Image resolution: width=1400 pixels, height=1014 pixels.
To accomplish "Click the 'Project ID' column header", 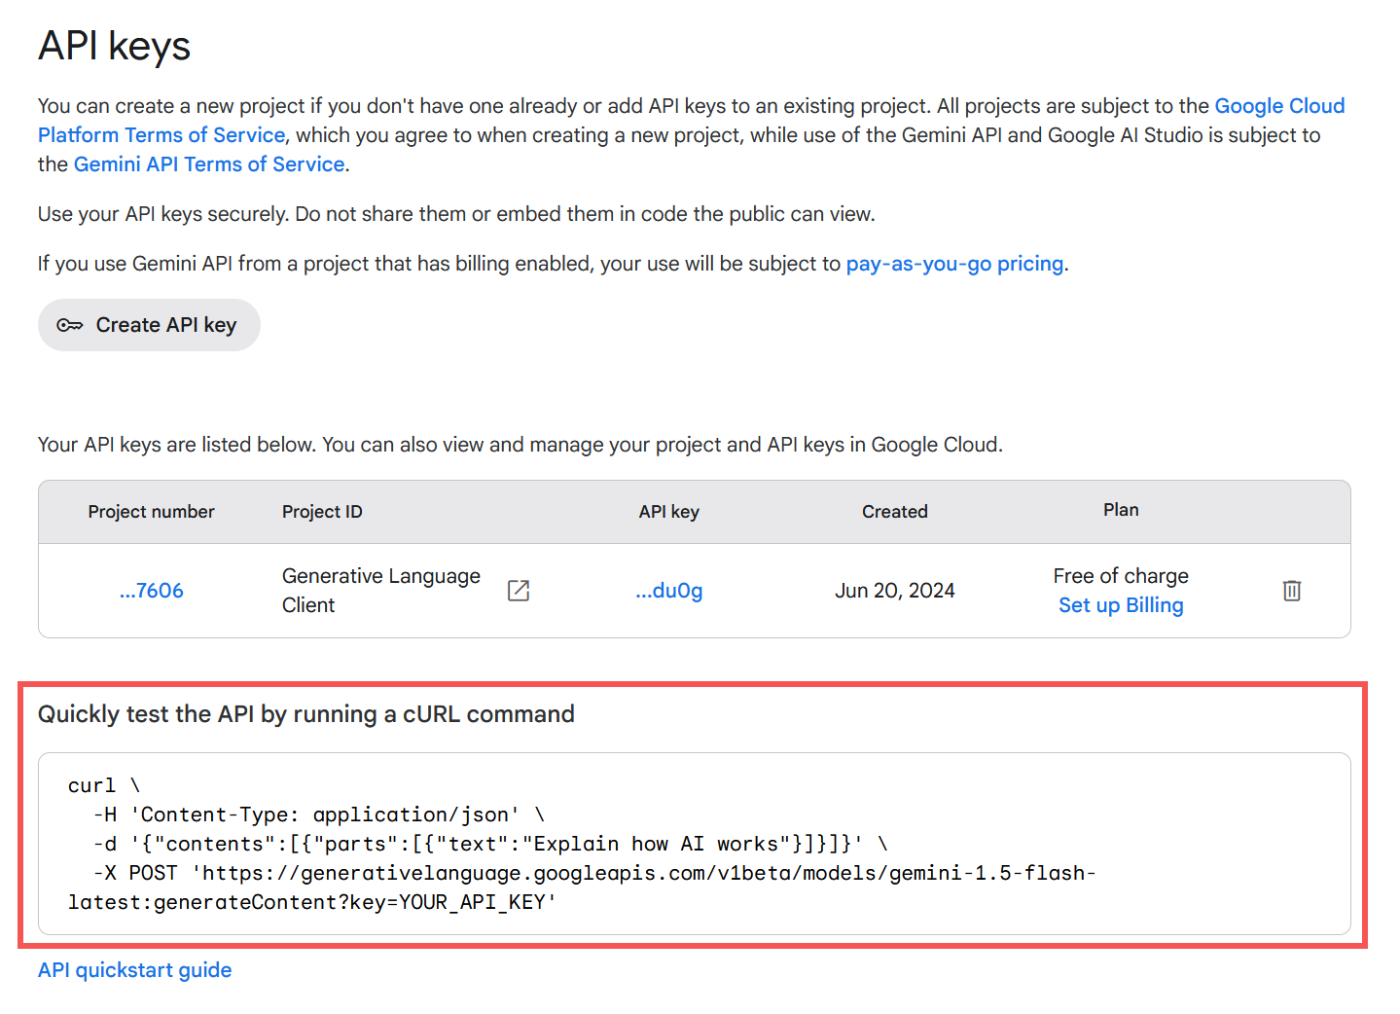I will pyautogui.click(x=322, y=512).
